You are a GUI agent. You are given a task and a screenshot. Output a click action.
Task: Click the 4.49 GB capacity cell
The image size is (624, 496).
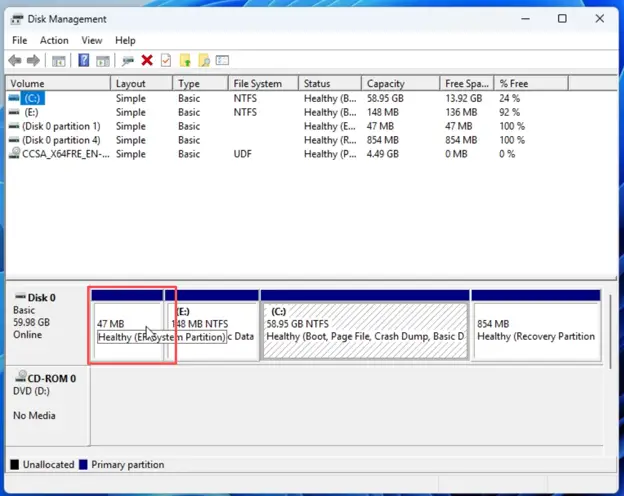[x=383, y=154]
